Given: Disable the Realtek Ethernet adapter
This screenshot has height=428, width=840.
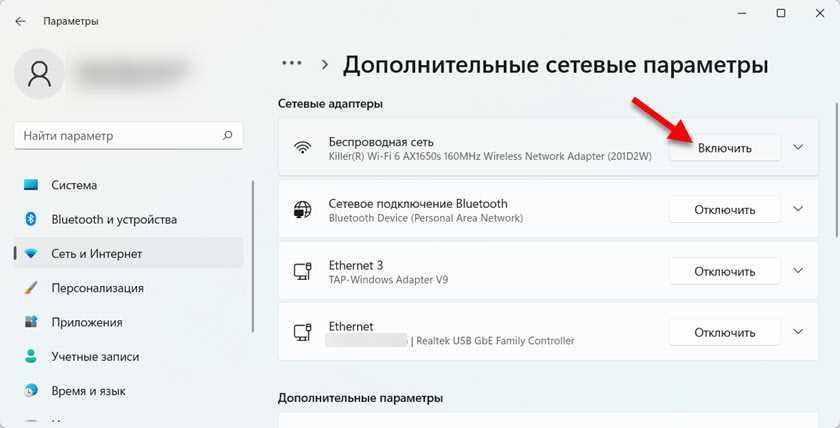Looking at the screenshot, I should pos(724,333).
